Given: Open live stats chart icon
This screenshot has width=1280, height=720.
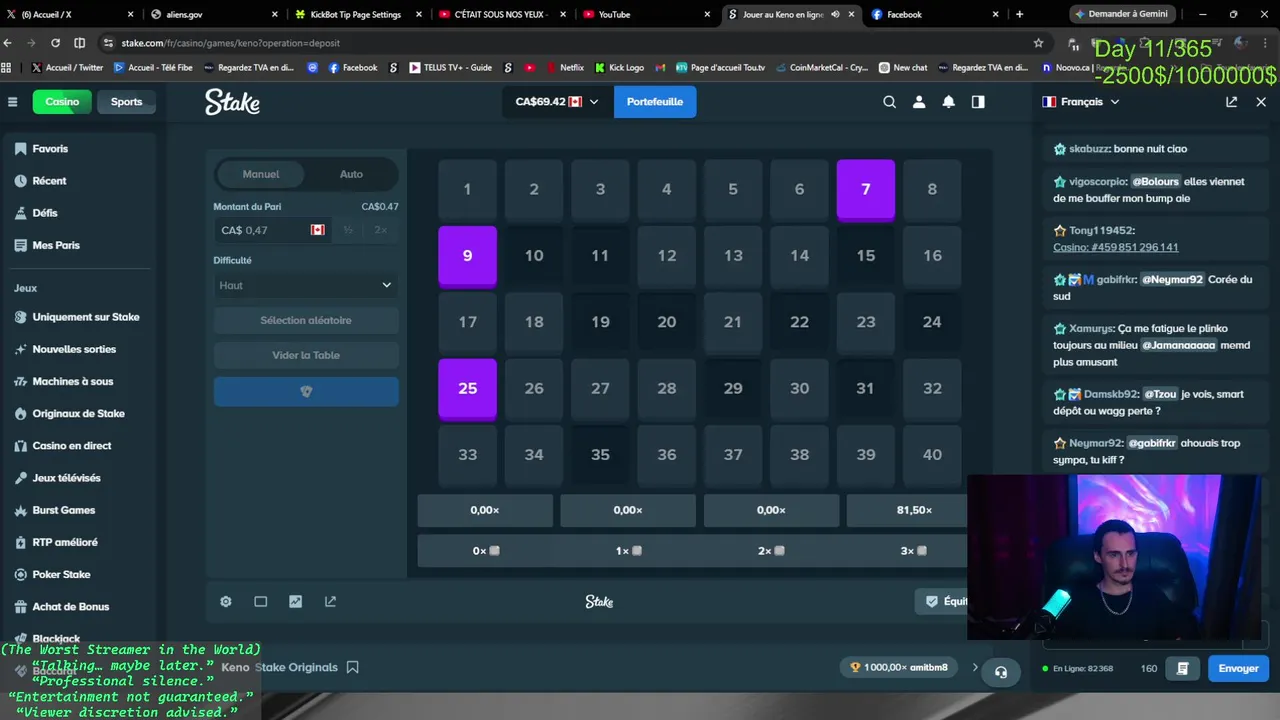Looking at the screenshot, I should [x=295, y=602].
